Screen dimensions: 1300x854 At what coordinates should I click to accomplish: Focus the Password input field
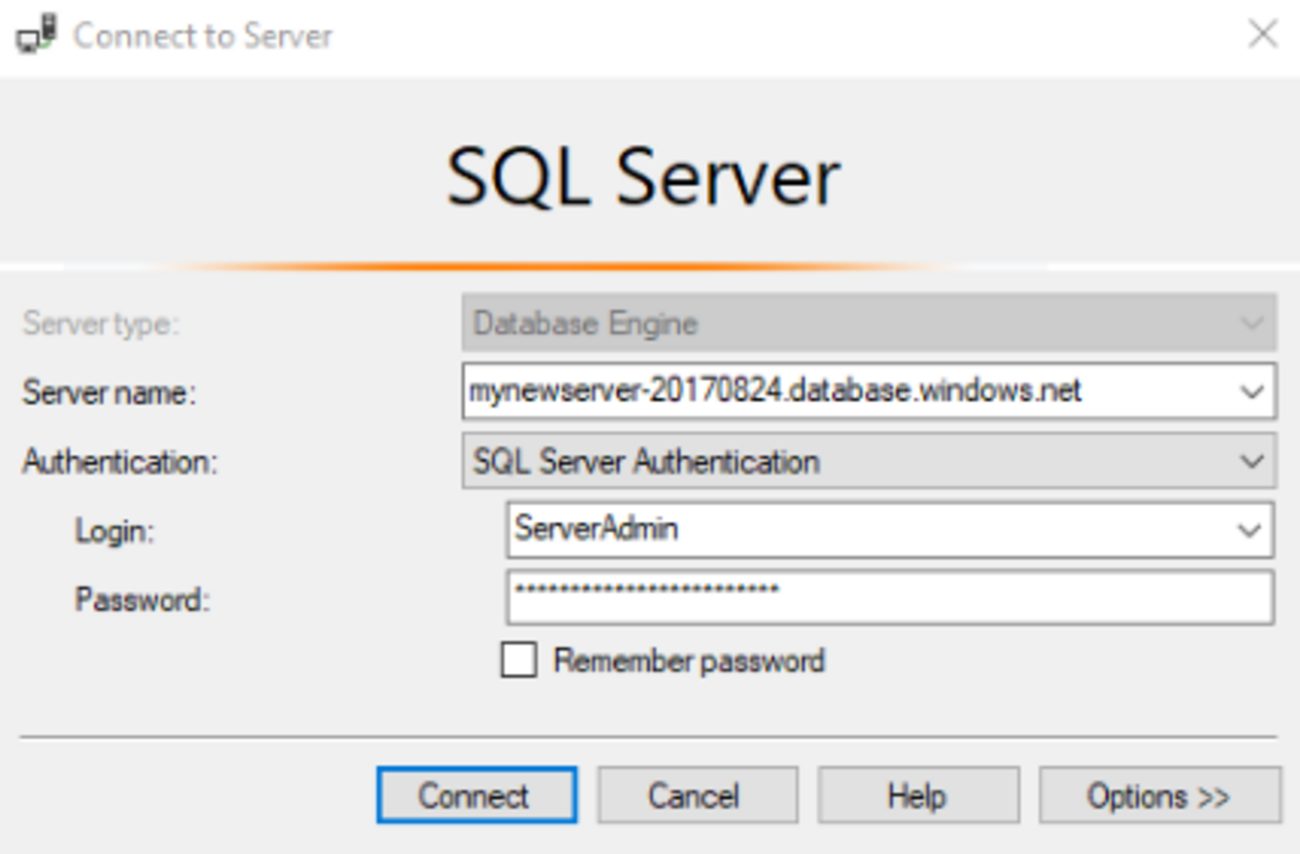click(x=890, y=597)
